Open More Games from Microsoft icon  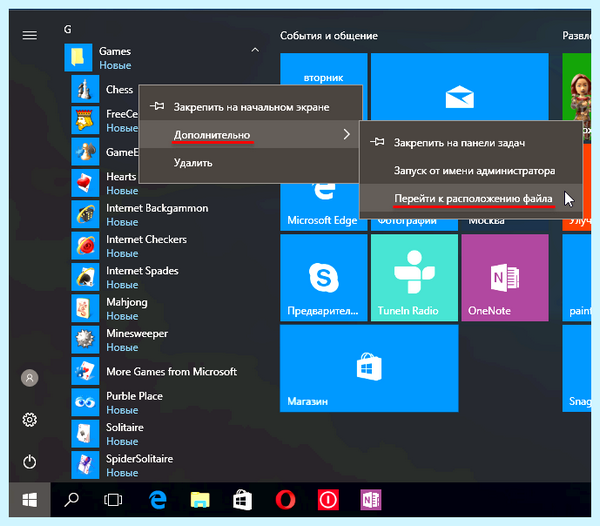85,371
